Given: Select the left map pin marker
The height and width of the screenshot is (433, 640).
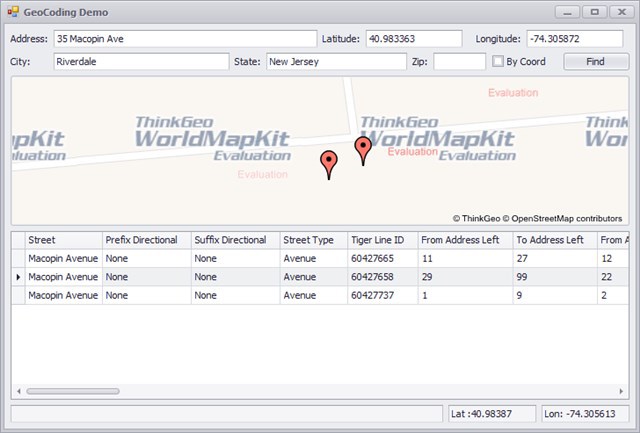Looking at the screenshot, I should click(x=329, y=164).
